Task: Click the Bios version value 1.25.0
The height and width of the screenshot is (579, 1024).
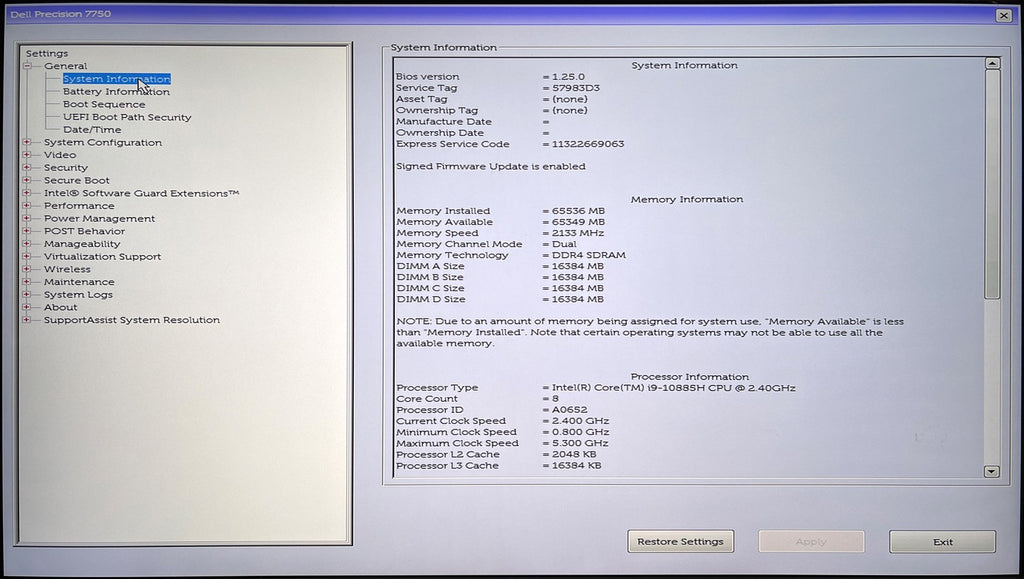Action: pyautogui.click(x=568, y=77)
